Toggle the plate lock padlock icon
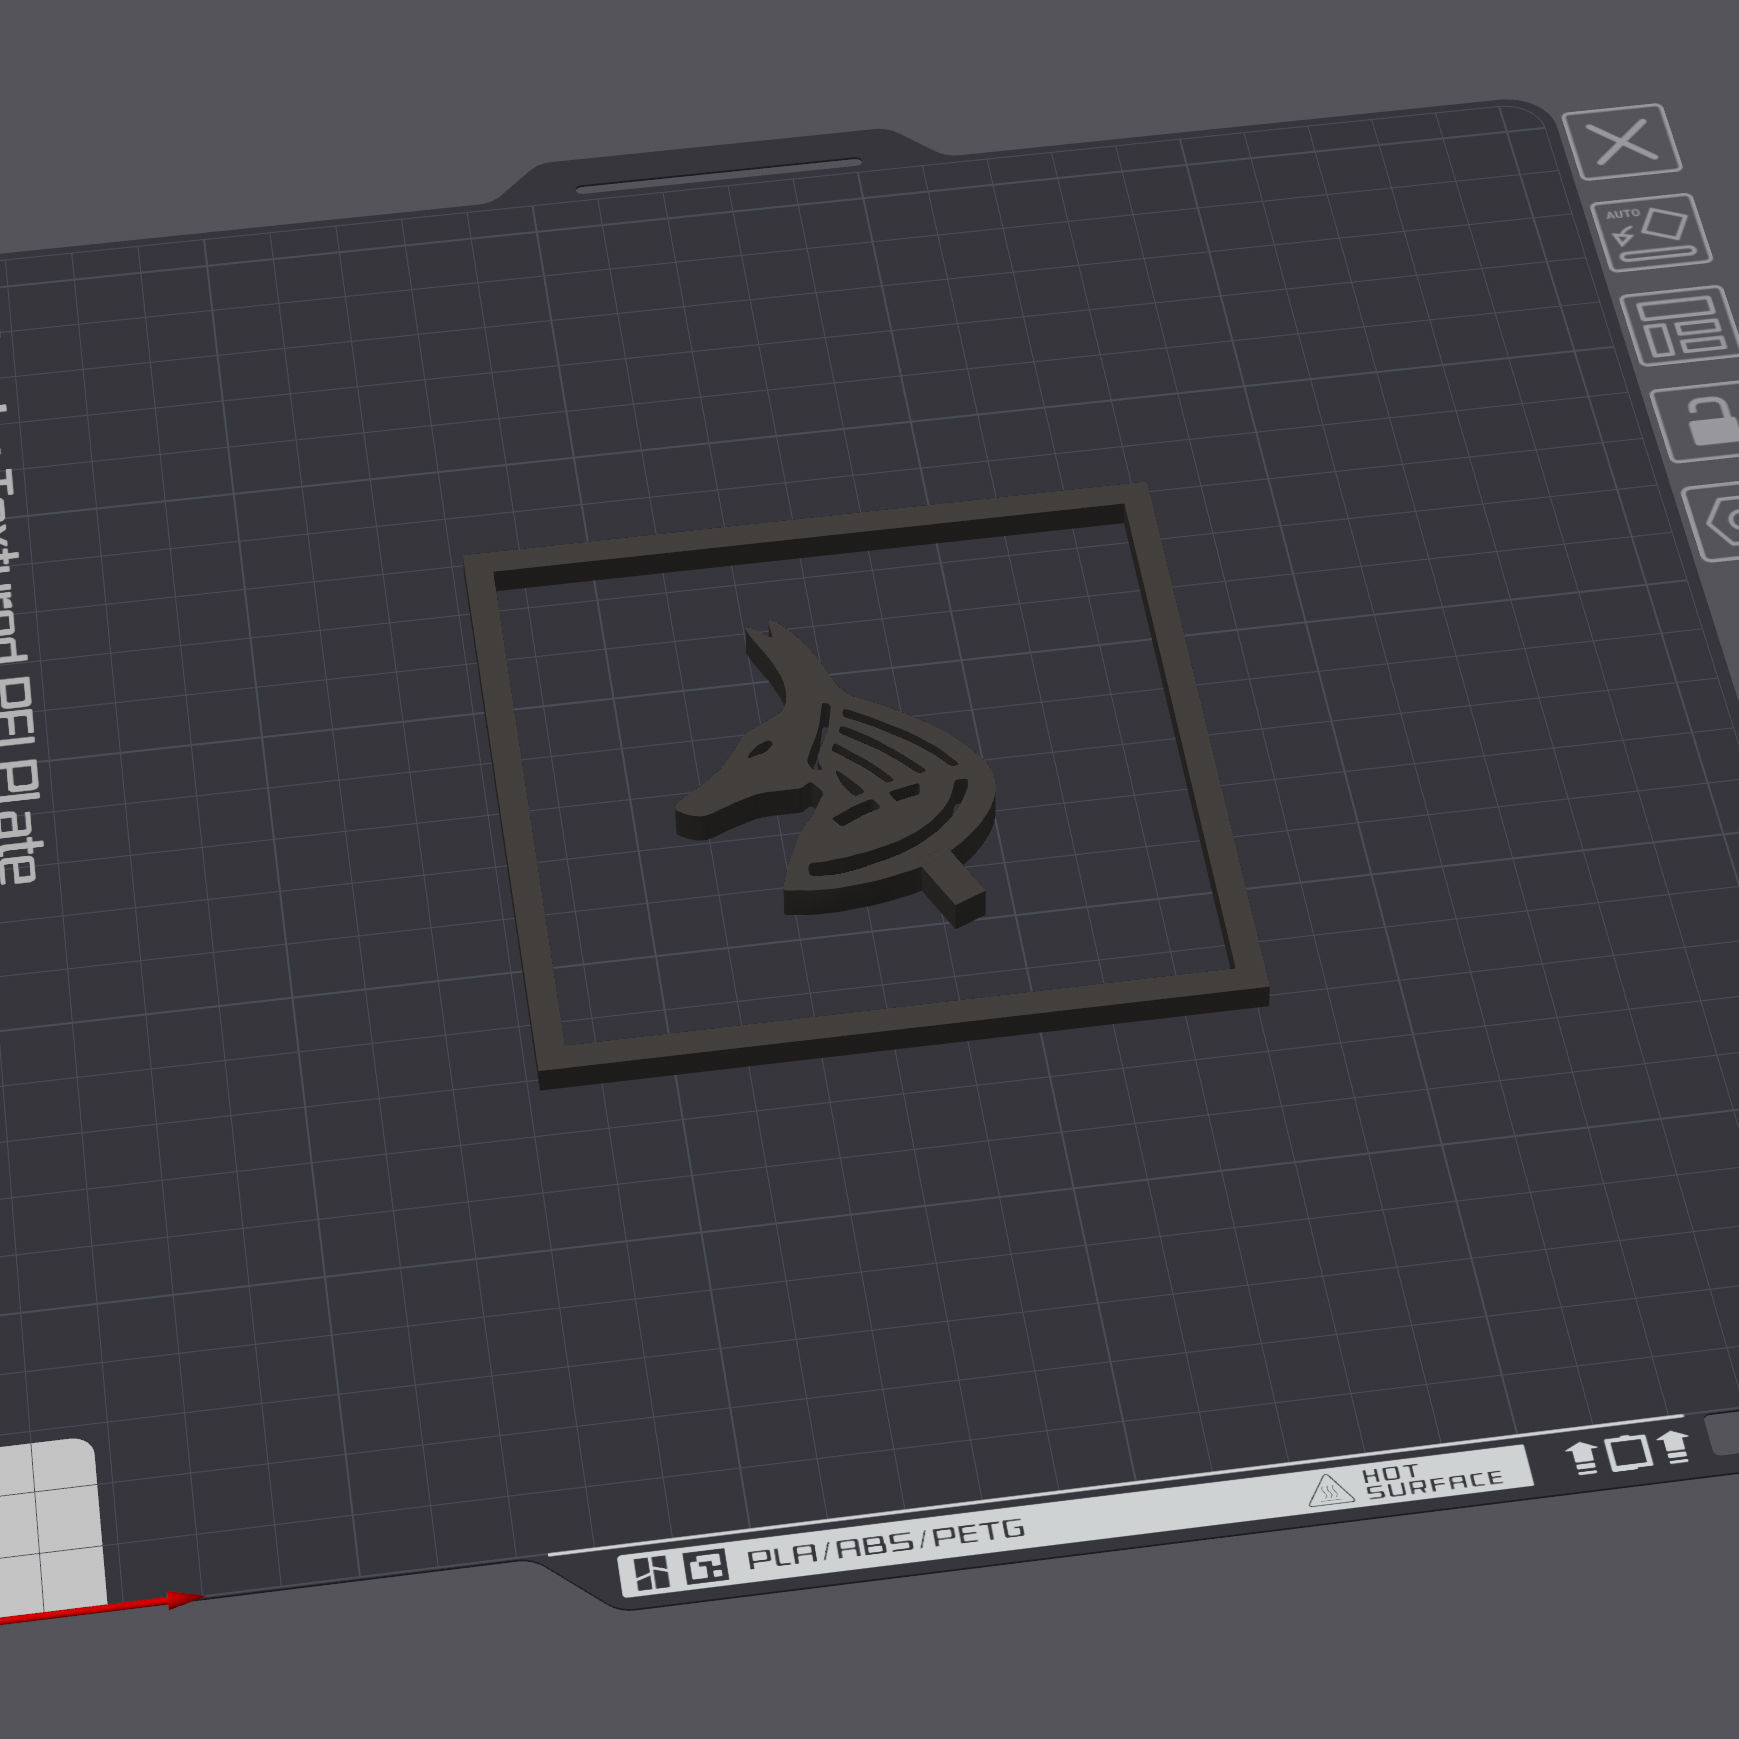This screenshot has height=1739, width=1739. click(x=1699, y=420)
